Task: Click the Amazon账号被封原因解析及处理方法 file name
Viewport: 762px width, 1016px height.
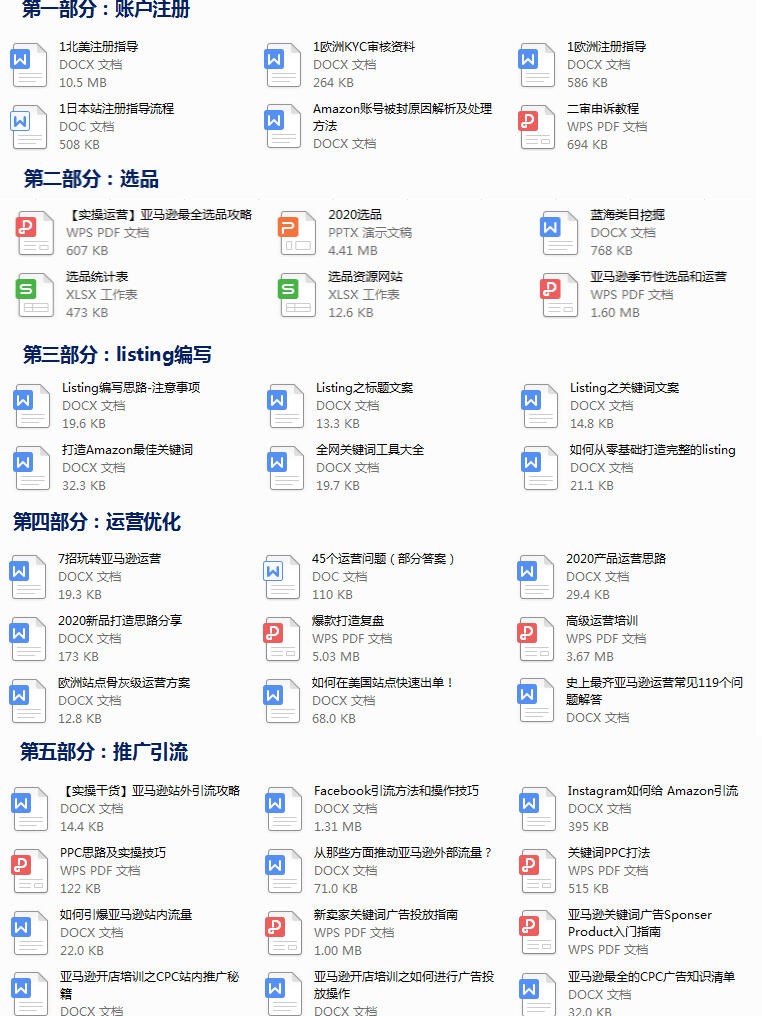Action: click(x=402, y=117)
